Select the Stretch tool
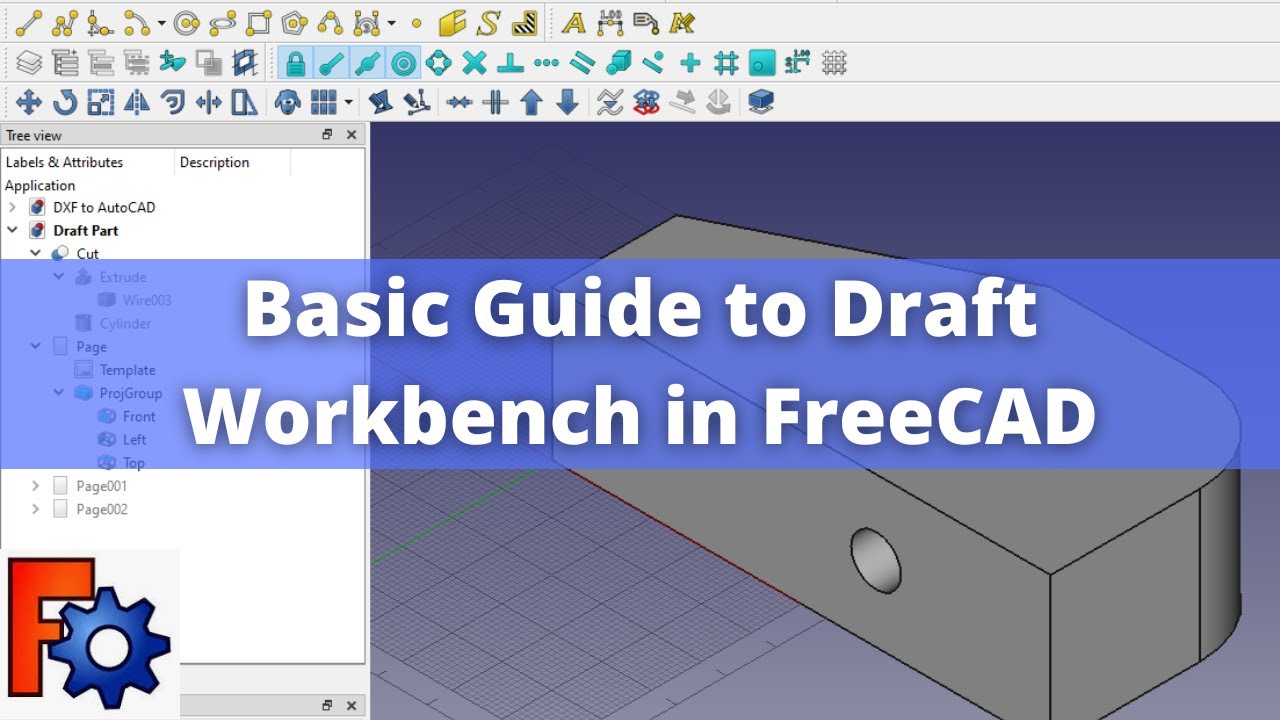 245,102
